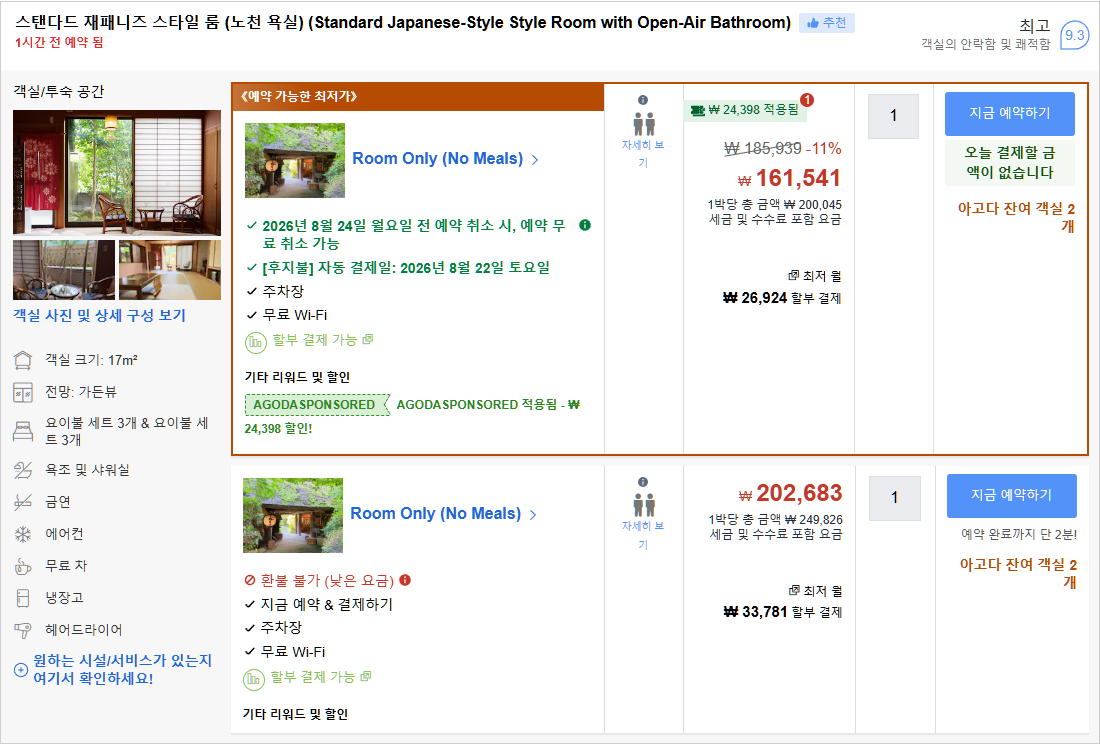
Task: Click the AGODASPONSORED coupon tag
Action: pos(317,405)
